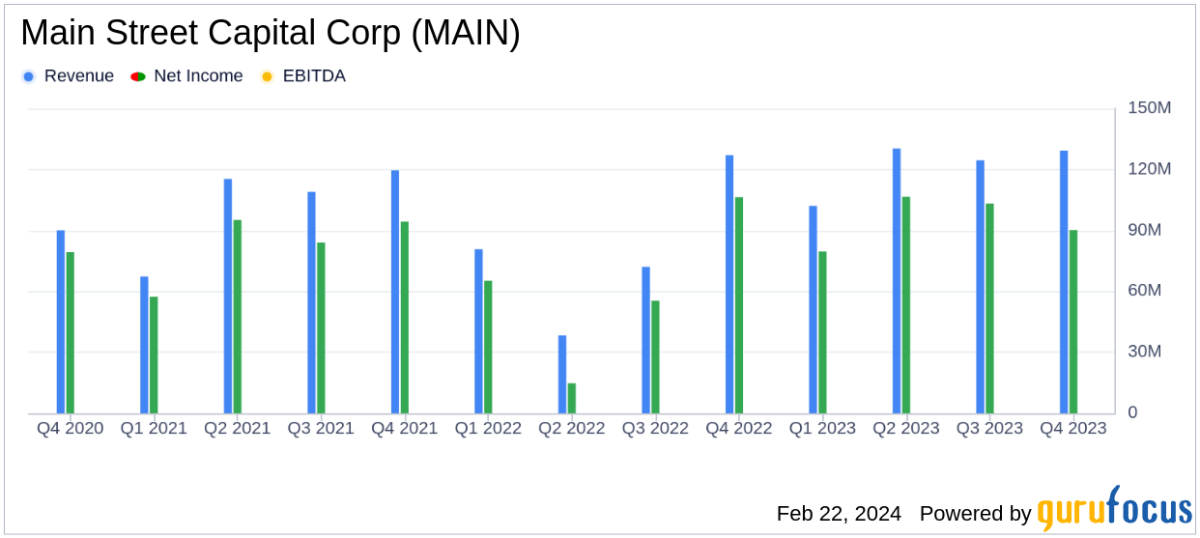Select the Q4 2021 Net Income bar

click(x=404, y=318)
